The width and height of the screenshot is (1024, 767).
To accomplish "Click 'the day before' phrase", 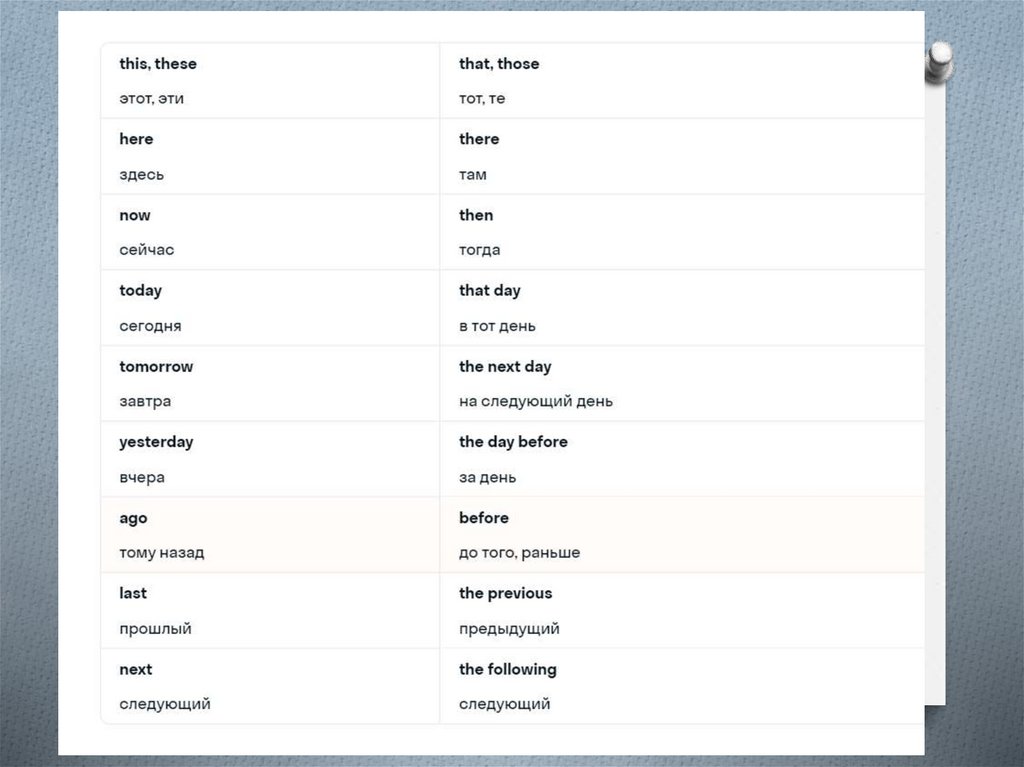I will [513, 442].
